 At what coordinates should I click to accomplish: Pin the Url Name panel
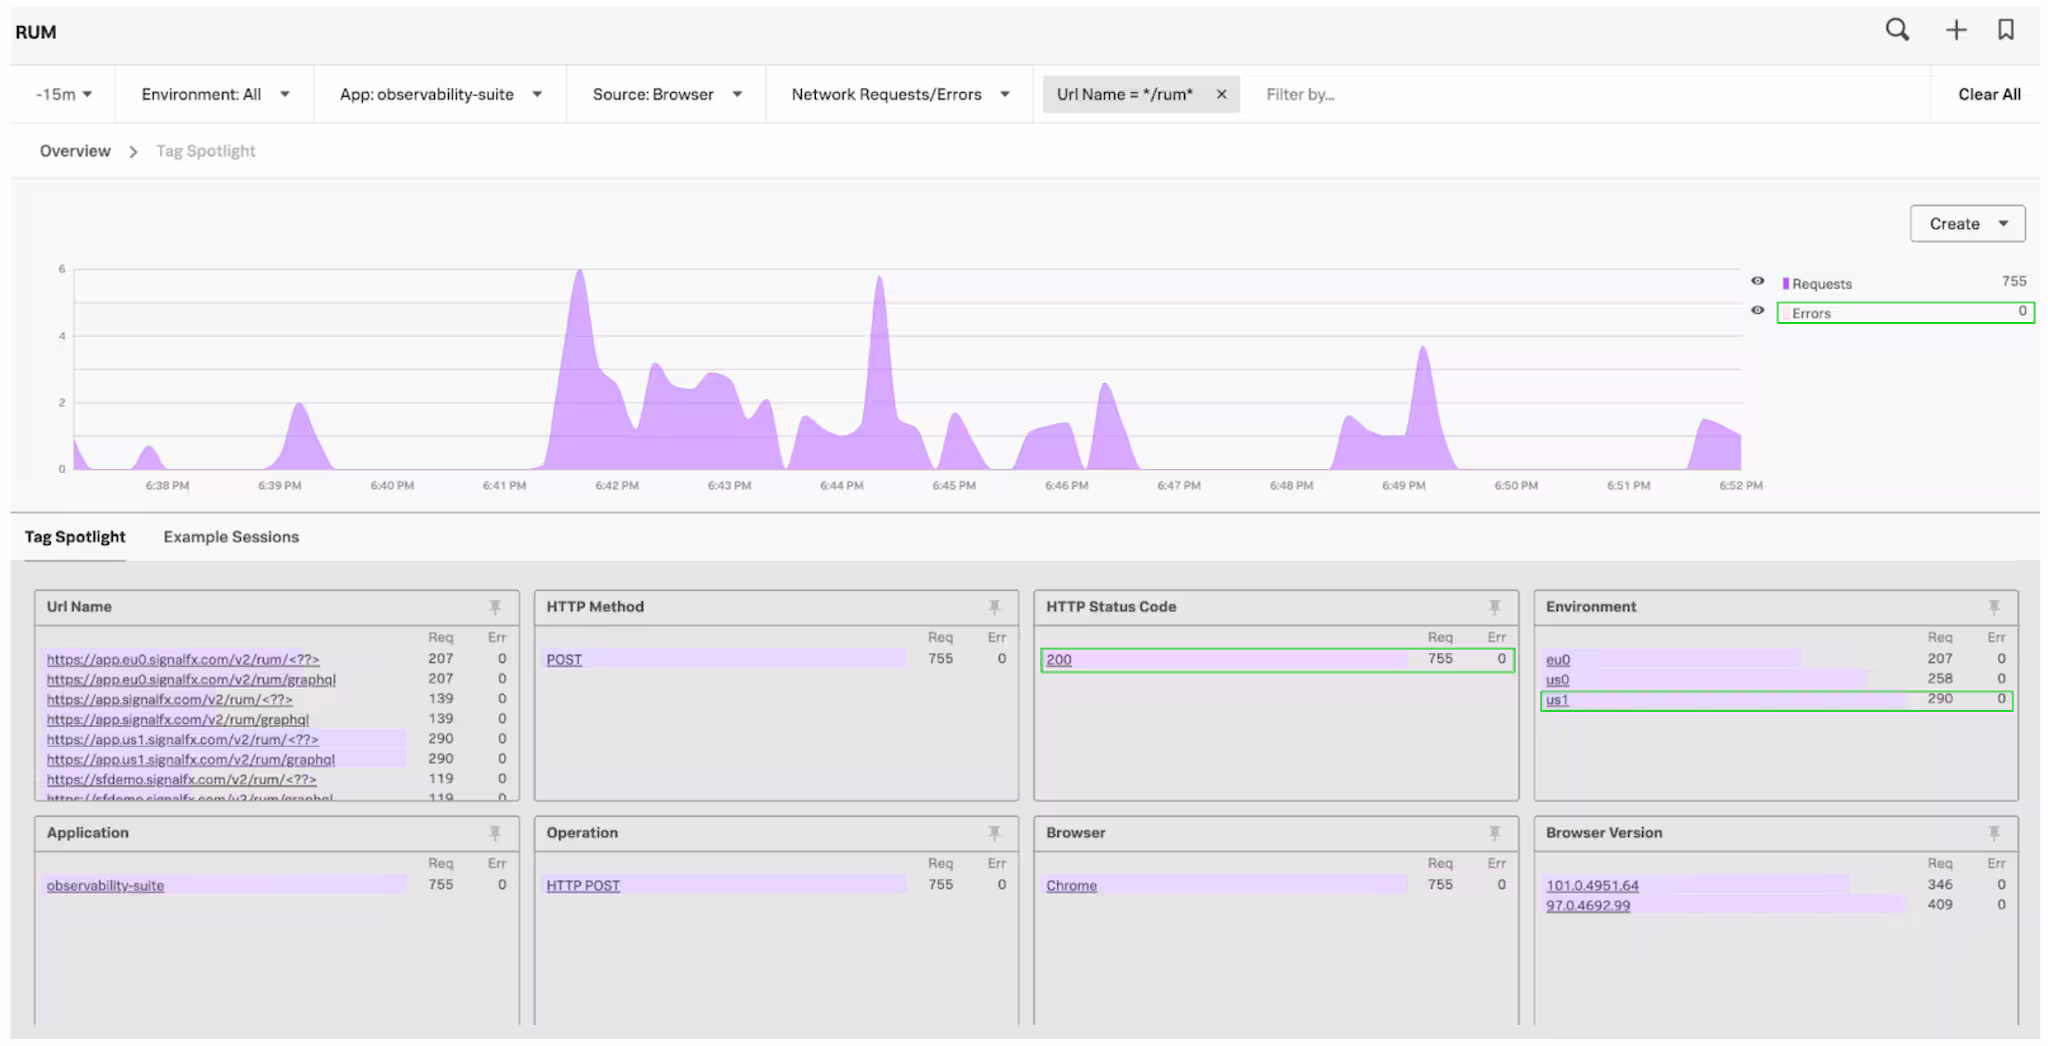tap(495, 607)
